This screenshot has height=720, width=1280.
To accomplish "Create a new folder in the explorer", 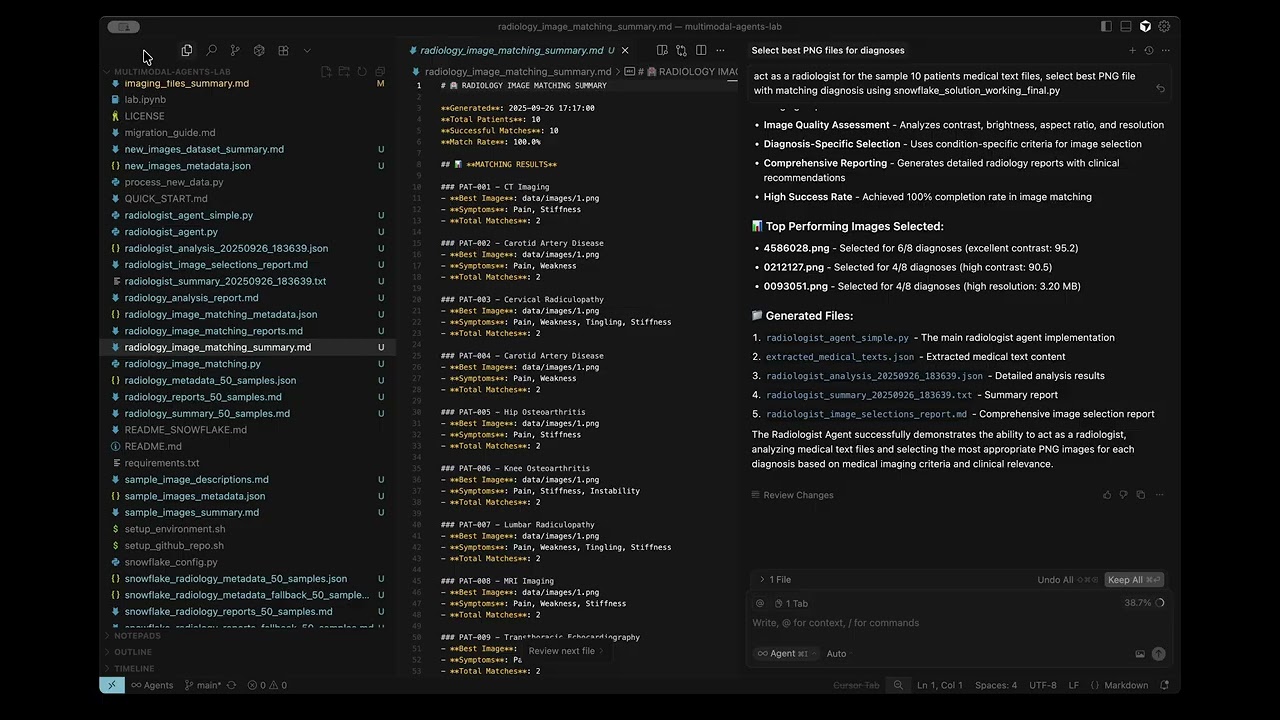I will coord(344,72).
